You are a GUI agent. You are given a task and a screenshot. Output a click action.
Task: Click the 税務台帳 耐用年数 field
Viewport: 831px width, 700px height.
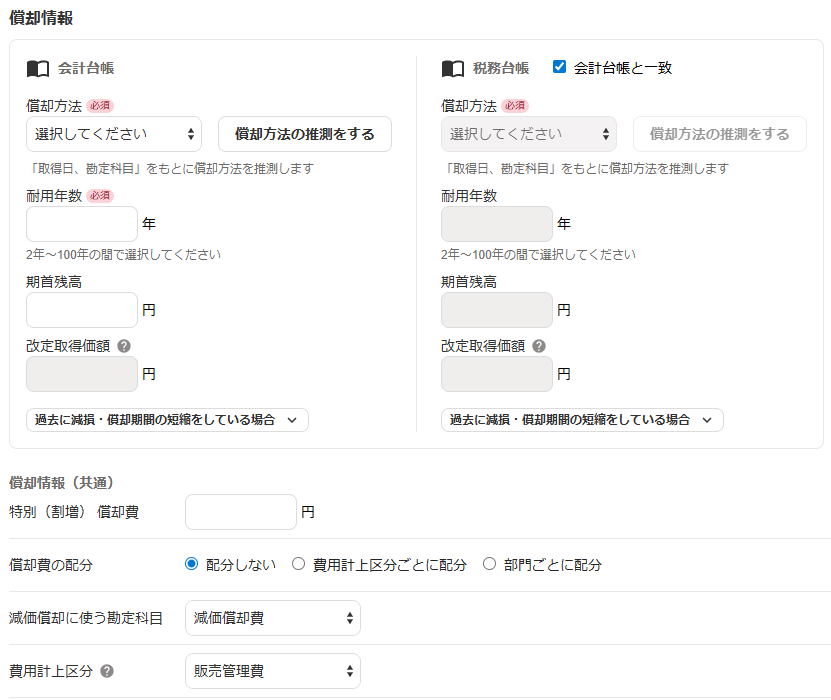point(497,224)
